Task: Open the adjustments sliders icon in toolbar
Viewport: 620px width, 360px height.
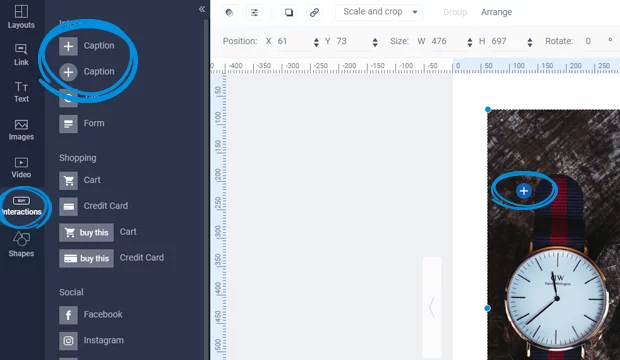Action: point(254,12)
